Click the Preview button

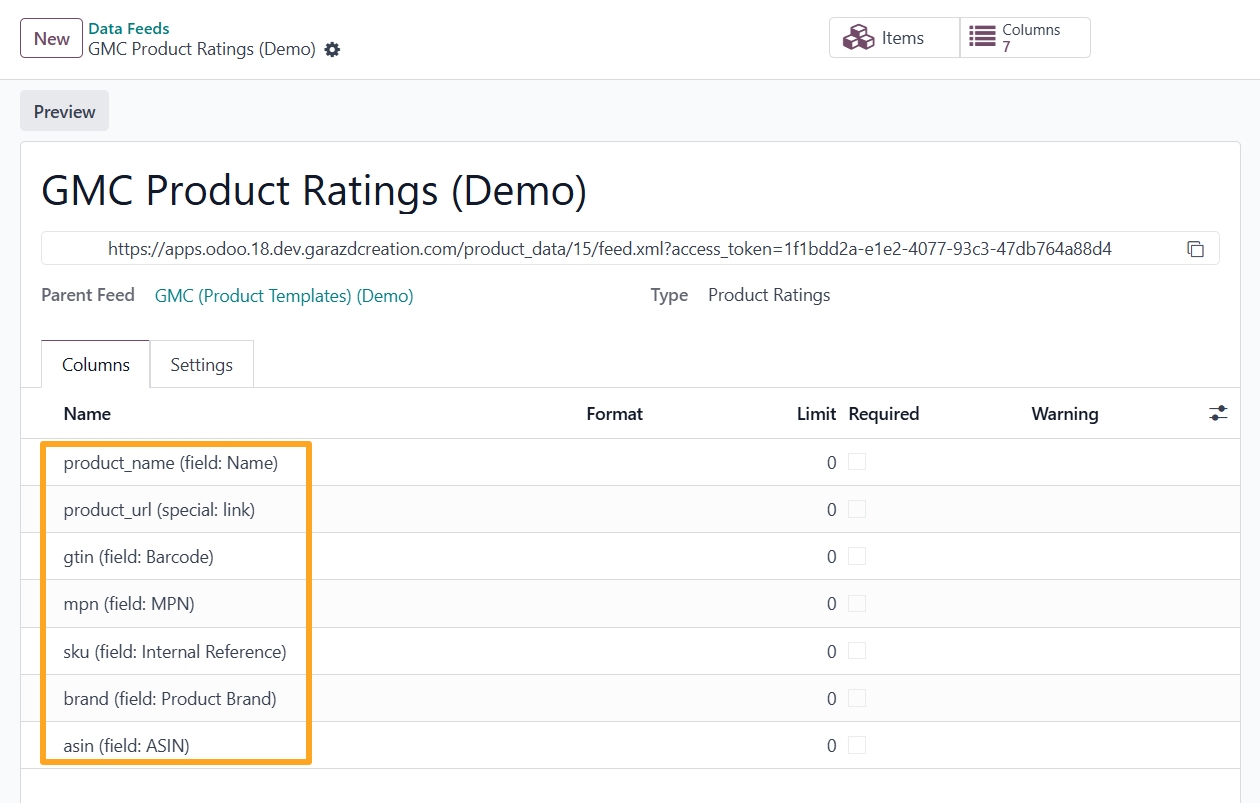pos(63,110)
